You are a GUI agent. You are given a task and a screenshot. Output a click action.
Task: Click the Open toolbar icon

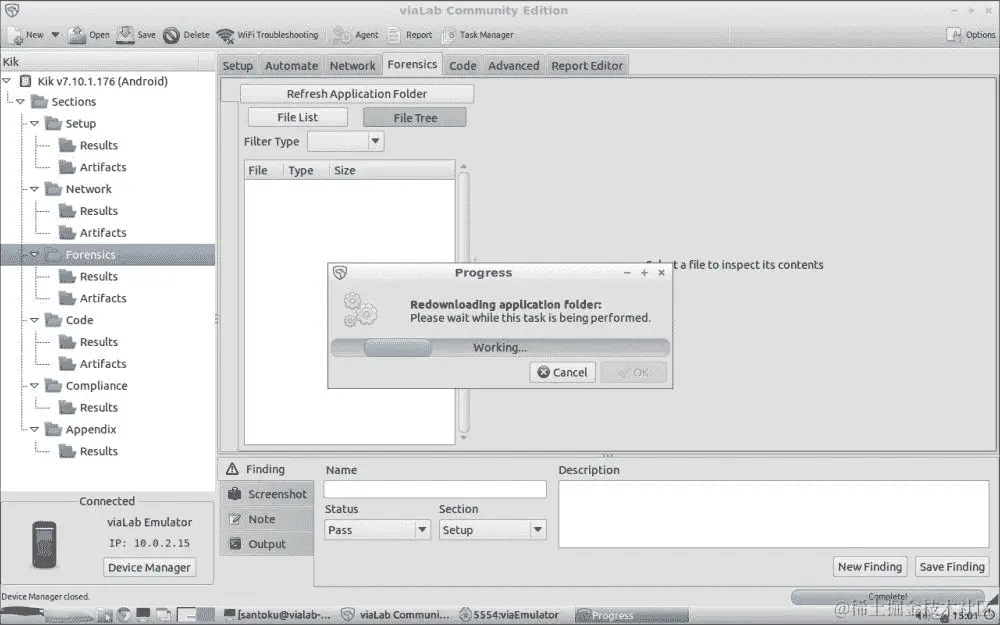pos(77,35)
